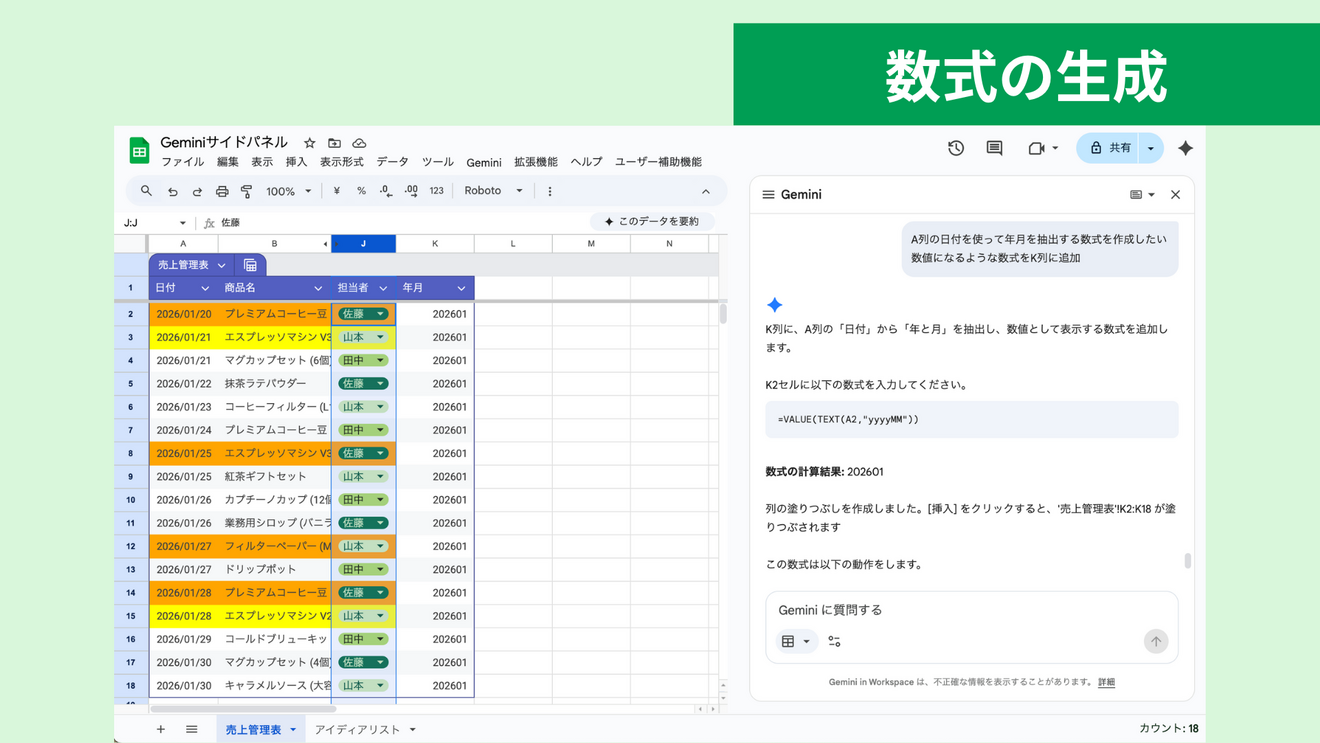Send the Gemini prompt with arrow button
This screenshot has width=1320, height=743.
coord(1155,641)
